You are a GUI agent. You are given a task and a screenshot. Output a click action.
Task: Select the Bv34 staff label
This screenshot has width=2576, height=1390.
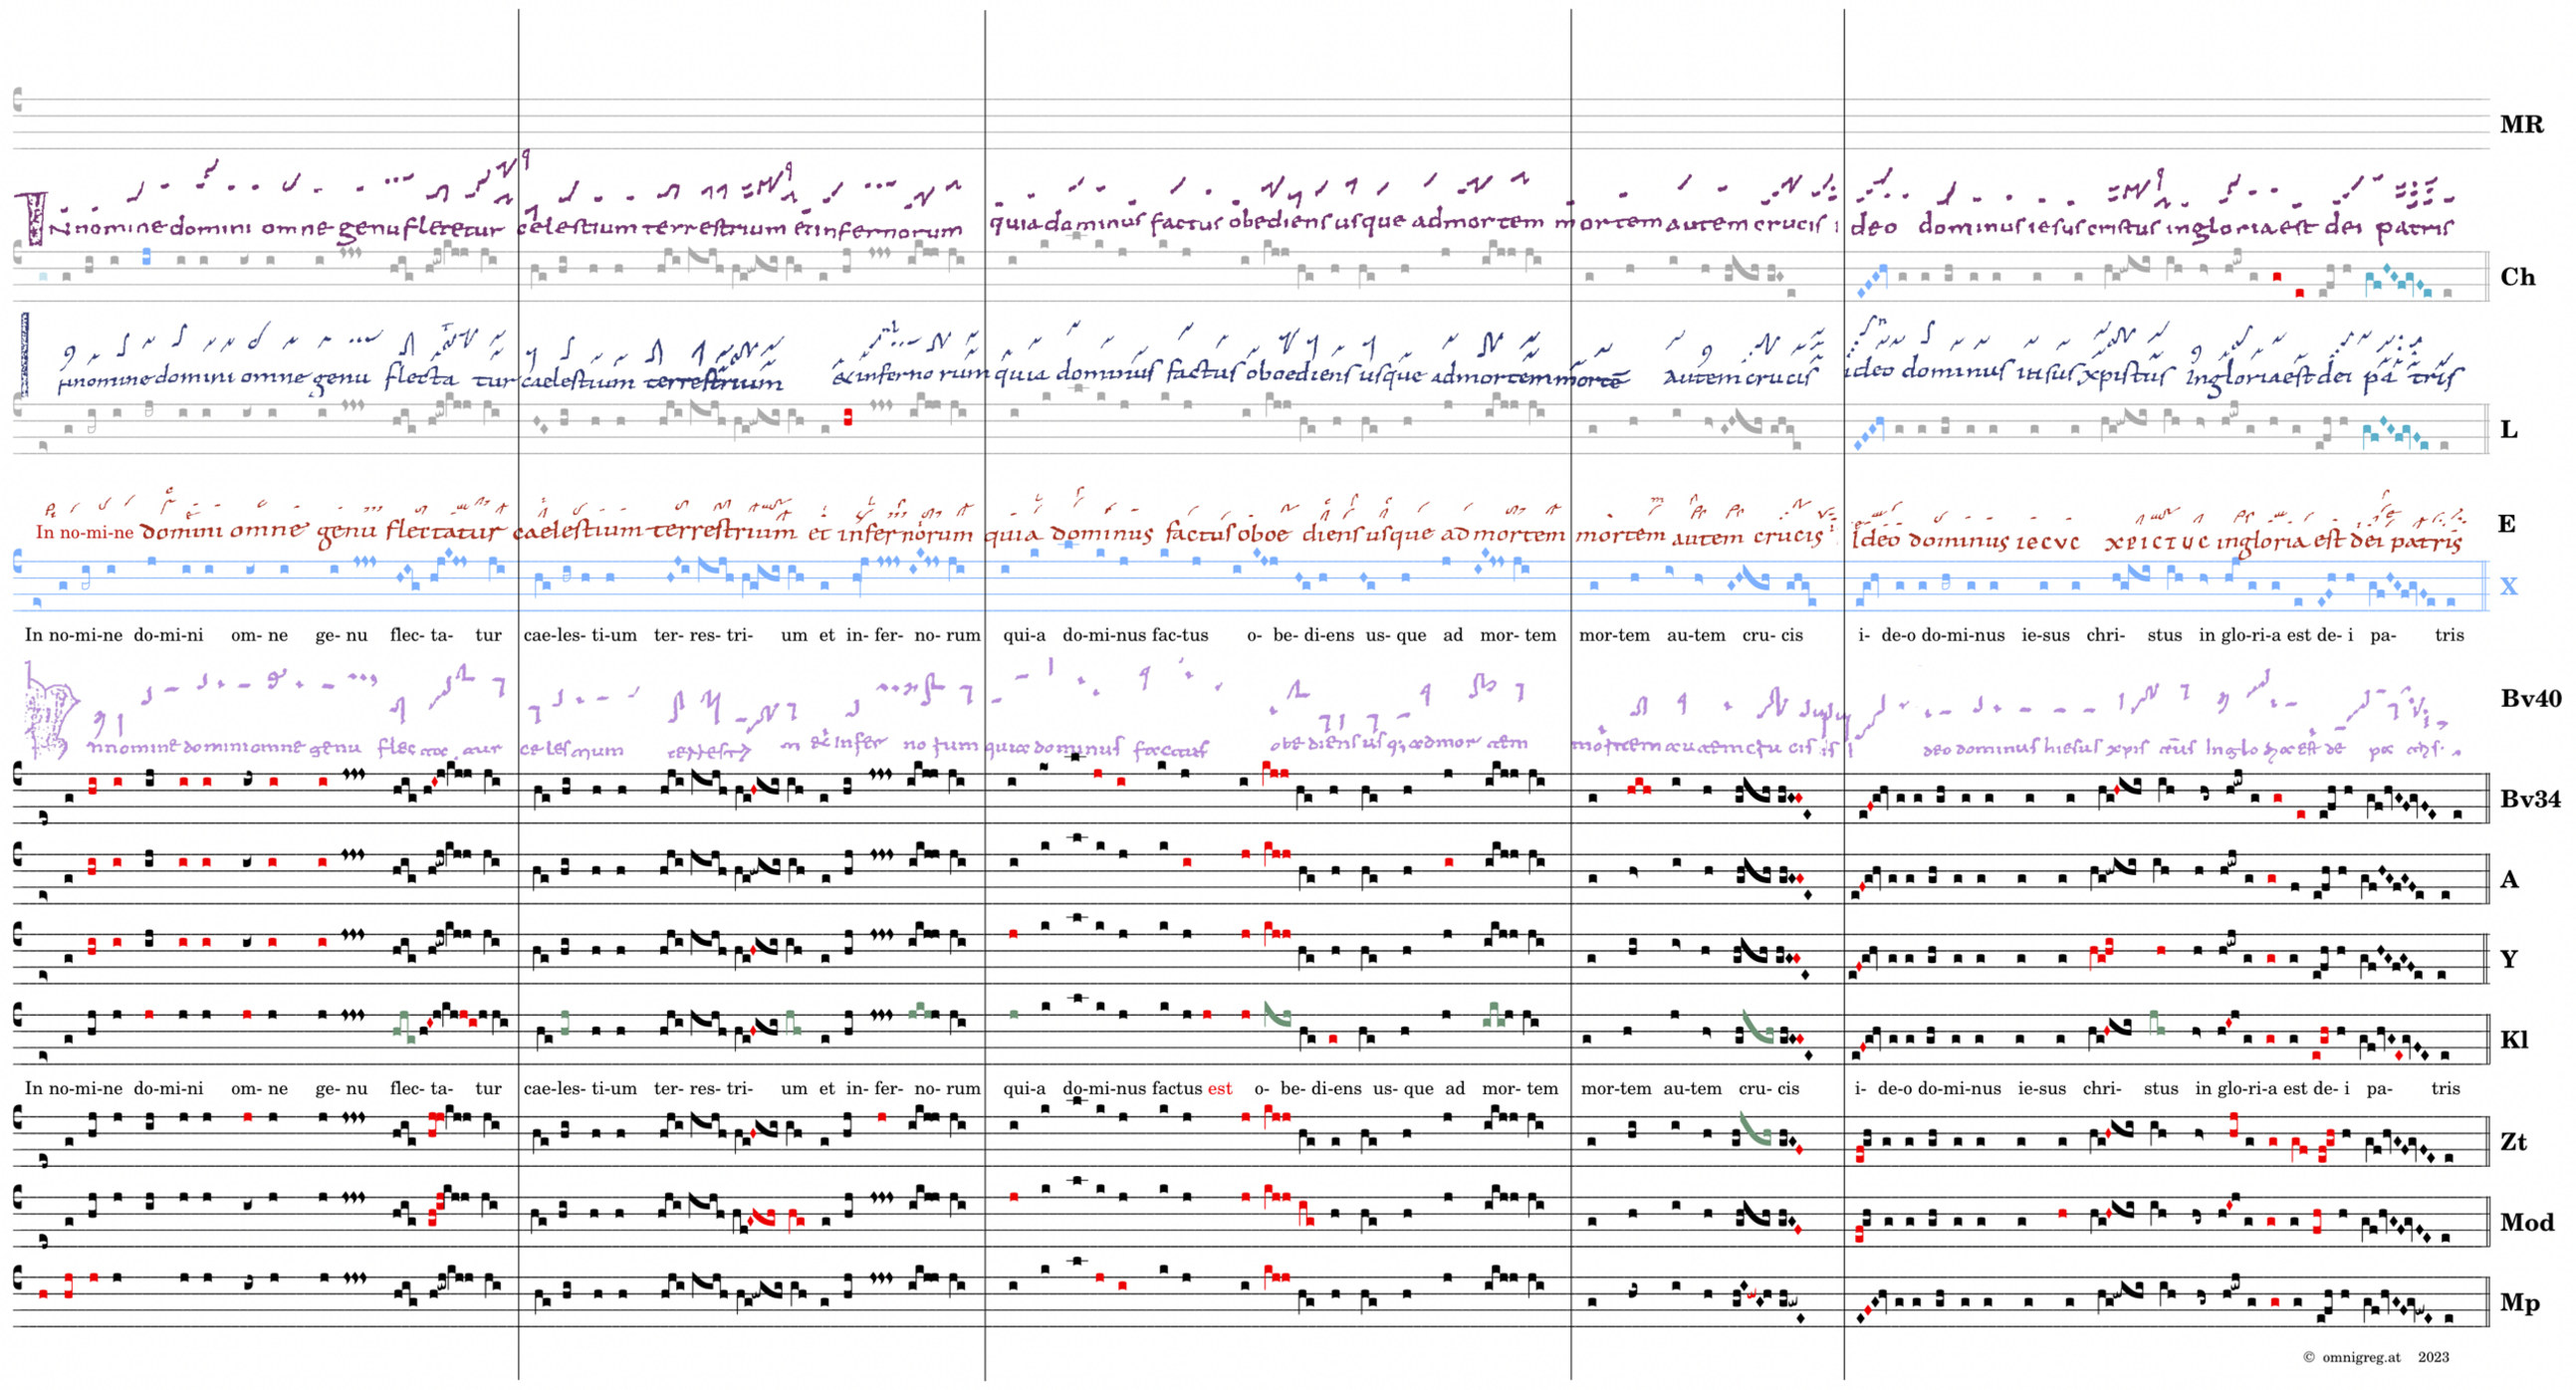(x=2530, y=799)
